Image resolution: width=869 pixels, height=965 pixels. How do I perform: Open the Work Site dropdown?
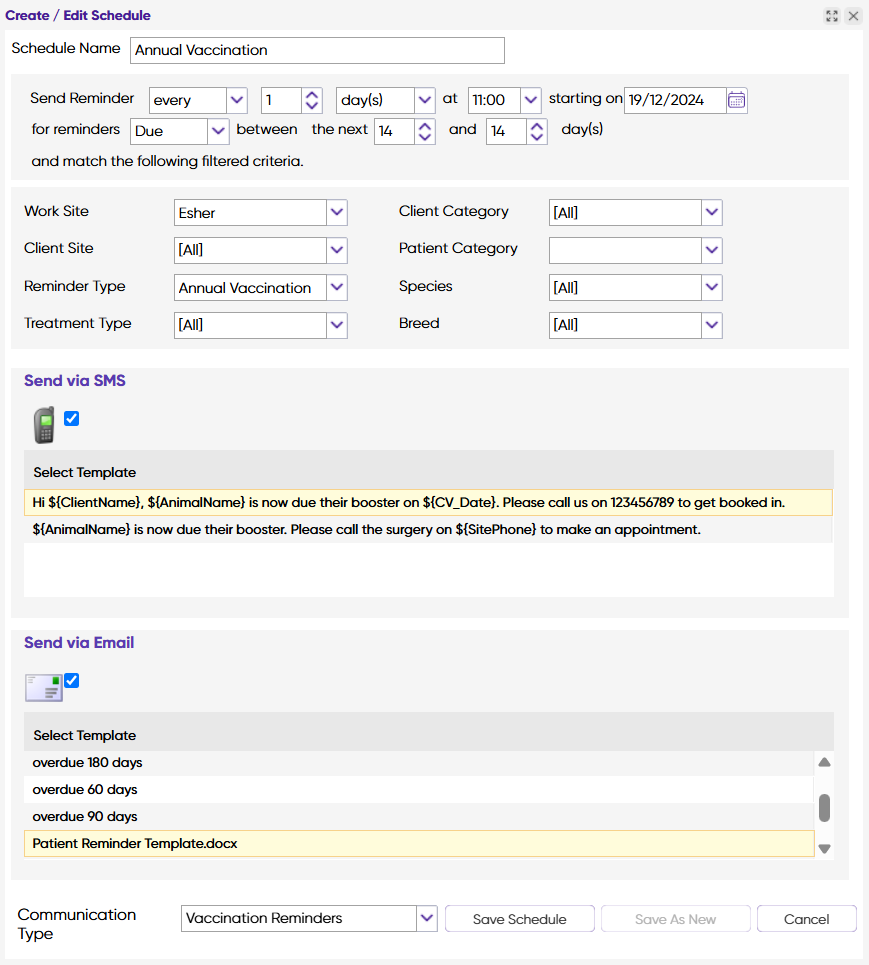pyautogui.click(x=337, y=212)
